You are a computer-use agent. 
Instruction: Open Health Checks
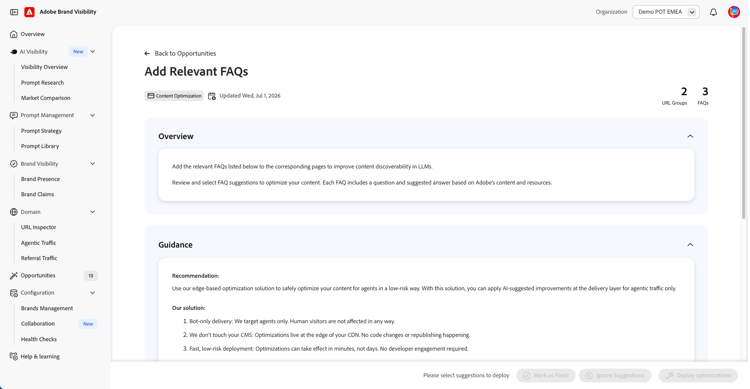(x=39, y=339)
